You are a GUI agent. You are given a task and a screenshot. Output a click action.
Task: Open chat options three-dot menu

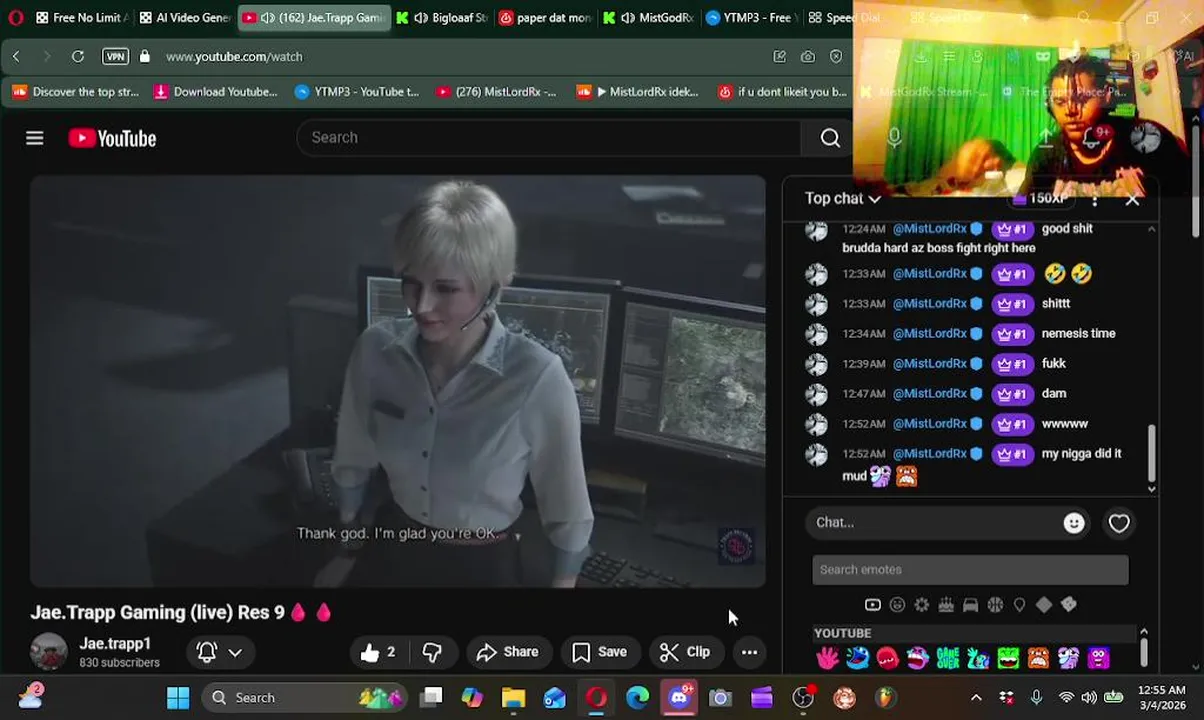coord(1095,199)
